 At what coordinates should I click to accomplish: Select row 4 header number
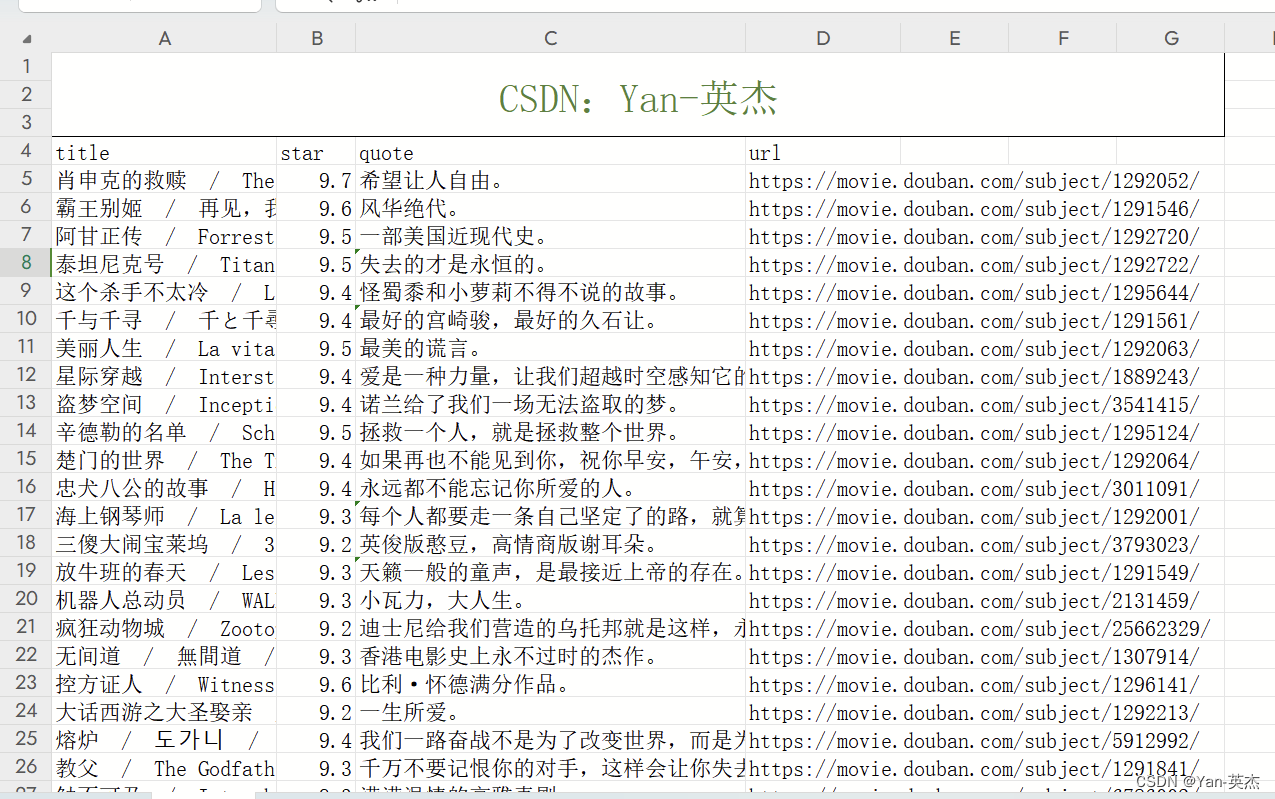27,151
